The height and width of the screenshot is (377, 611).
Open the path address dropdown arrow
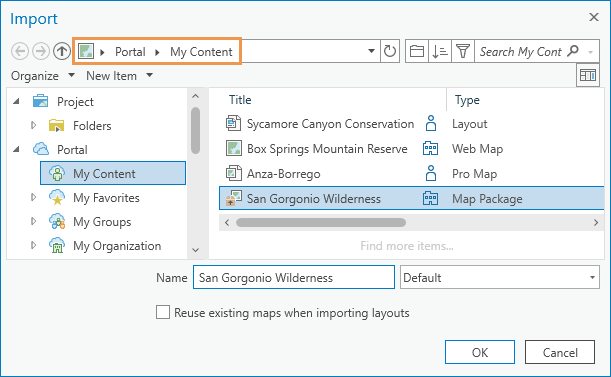(371, 51)
